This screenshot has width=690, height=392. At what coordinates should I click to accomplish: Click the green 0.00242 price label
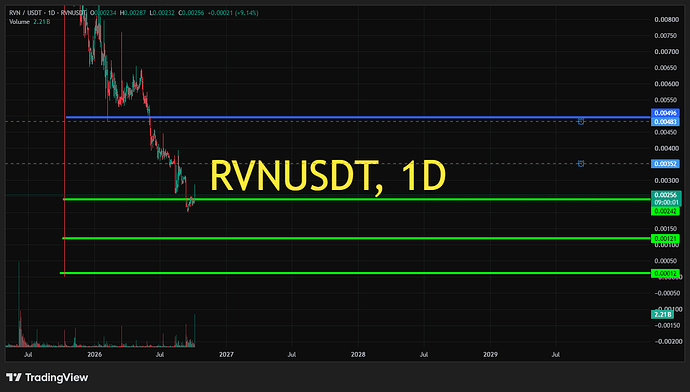tap(665, 211)
